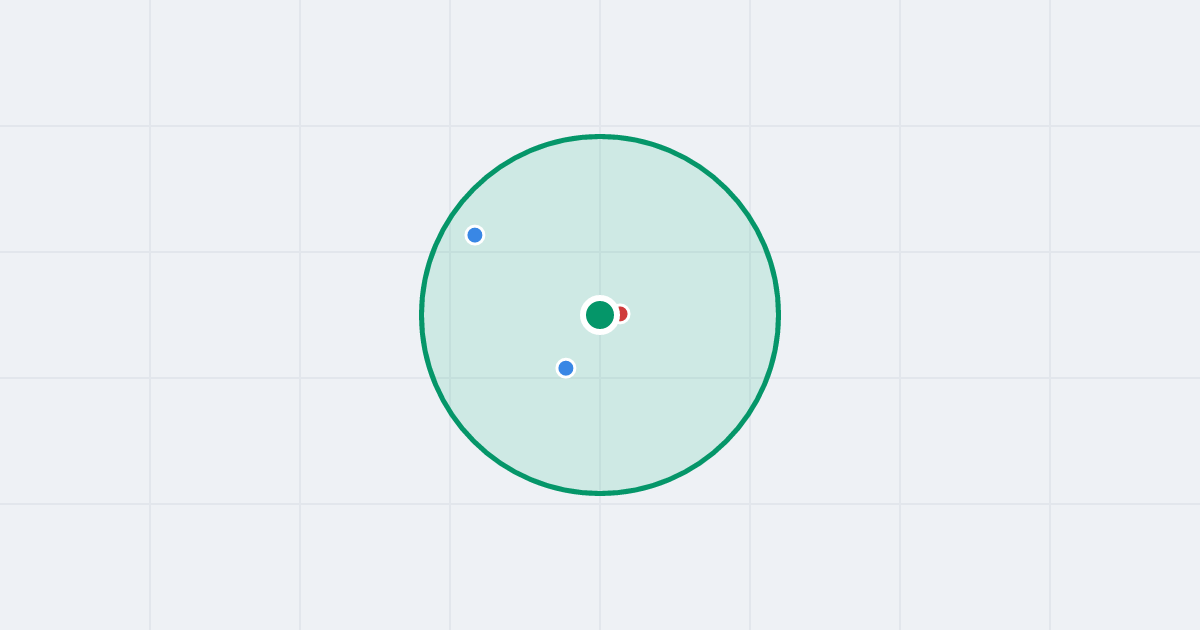Click the grid intersection inside the circle's lower-left area

[450, 378]
